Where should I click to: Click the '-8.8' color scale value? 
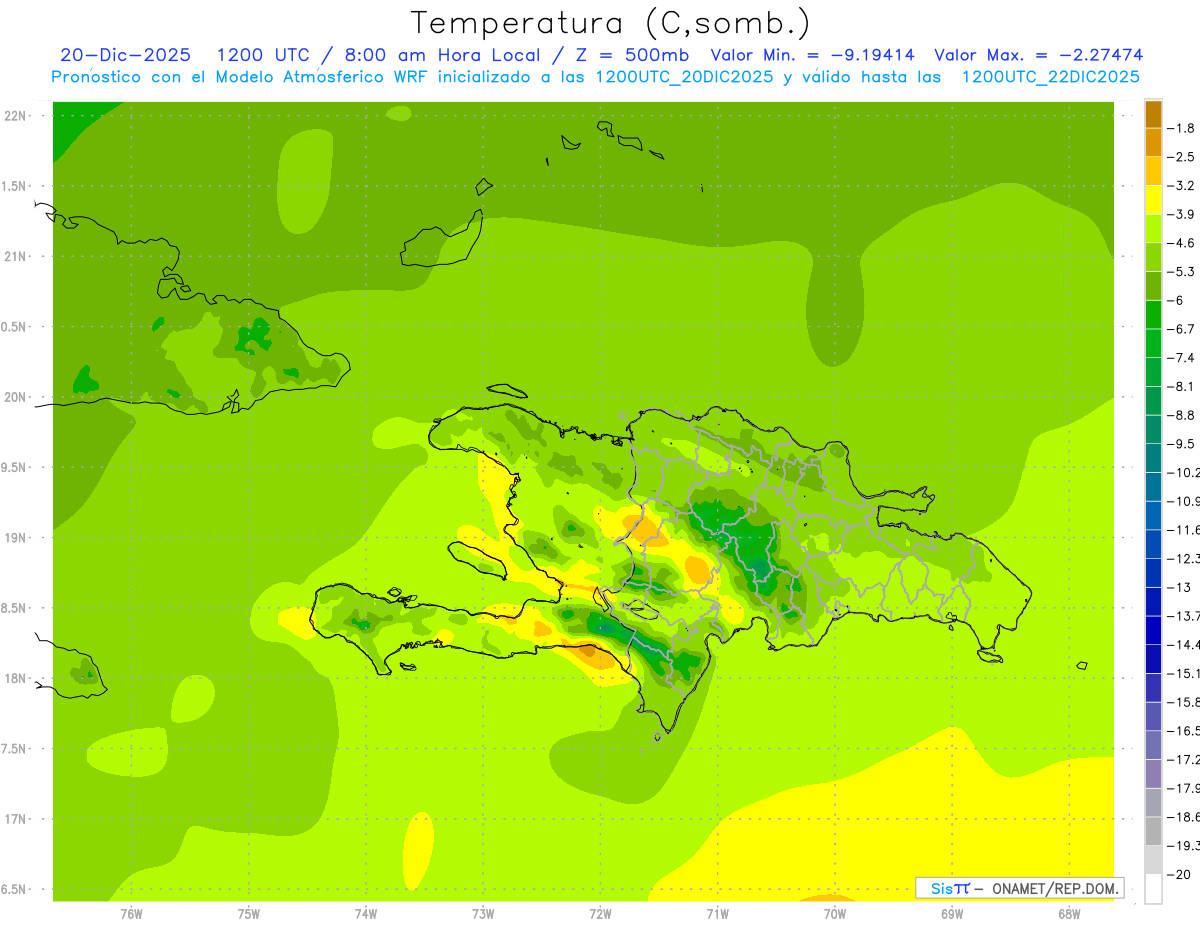pyautogui.click(x=1183, y=415)
